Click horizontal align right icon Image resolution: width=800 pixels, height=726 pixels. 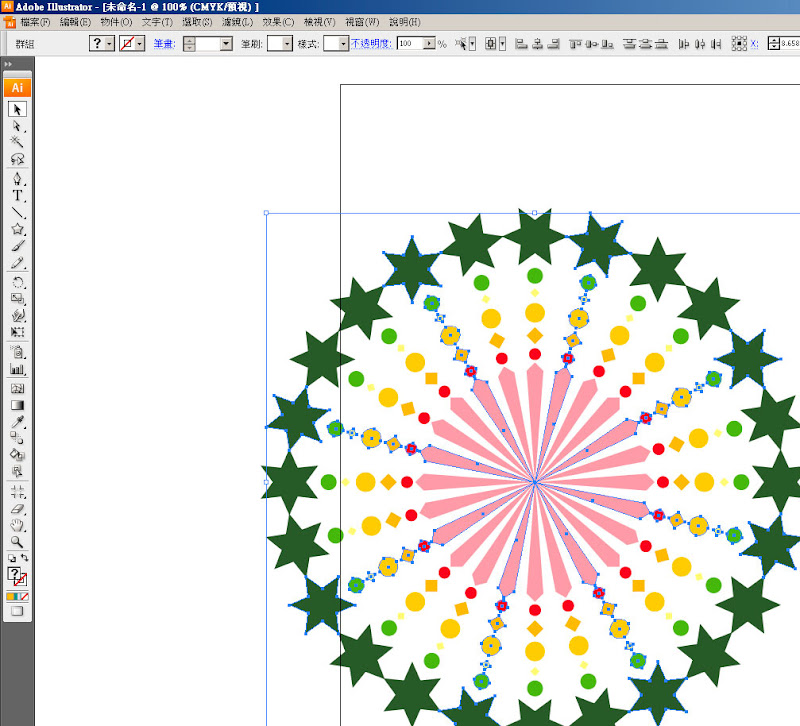click(554, 44)
